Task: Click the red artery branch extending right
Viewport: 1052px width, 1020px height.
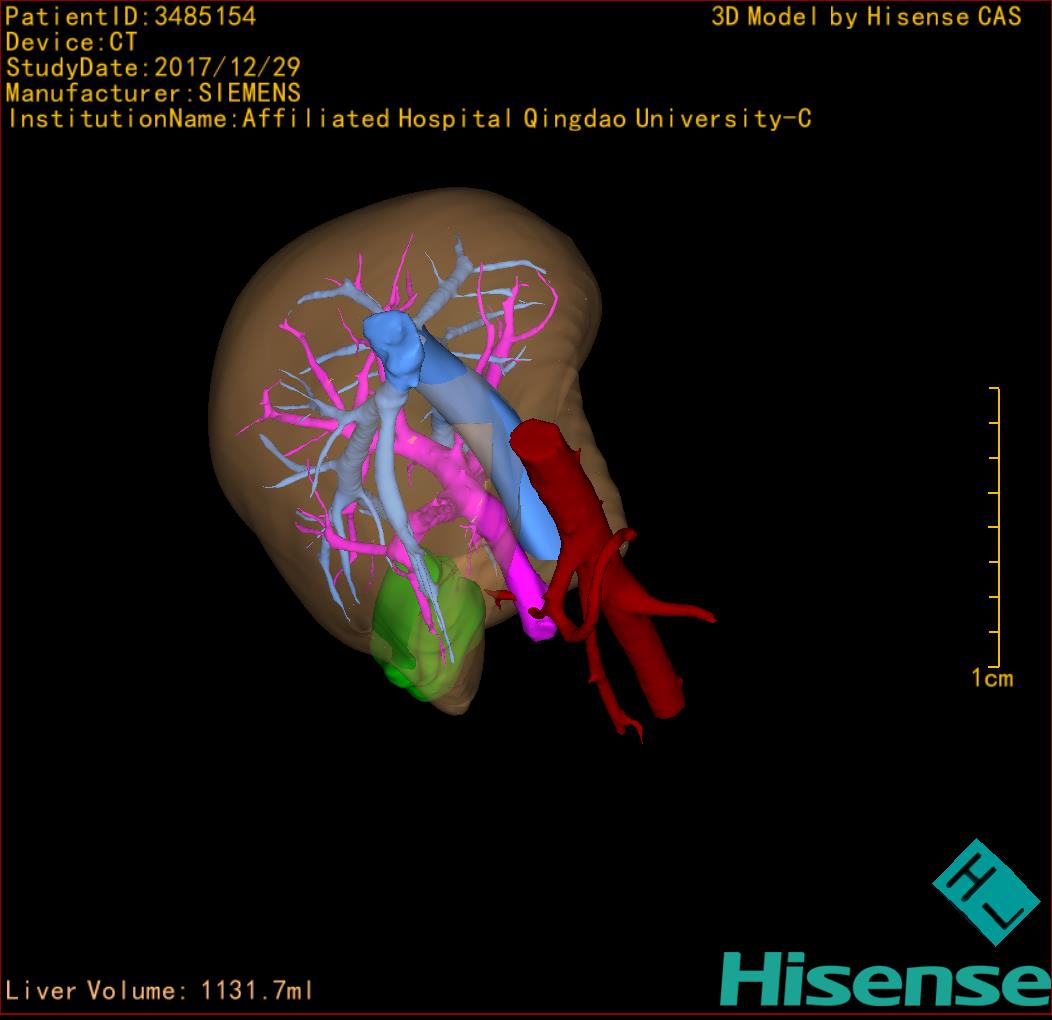Action: pos(680,608)
